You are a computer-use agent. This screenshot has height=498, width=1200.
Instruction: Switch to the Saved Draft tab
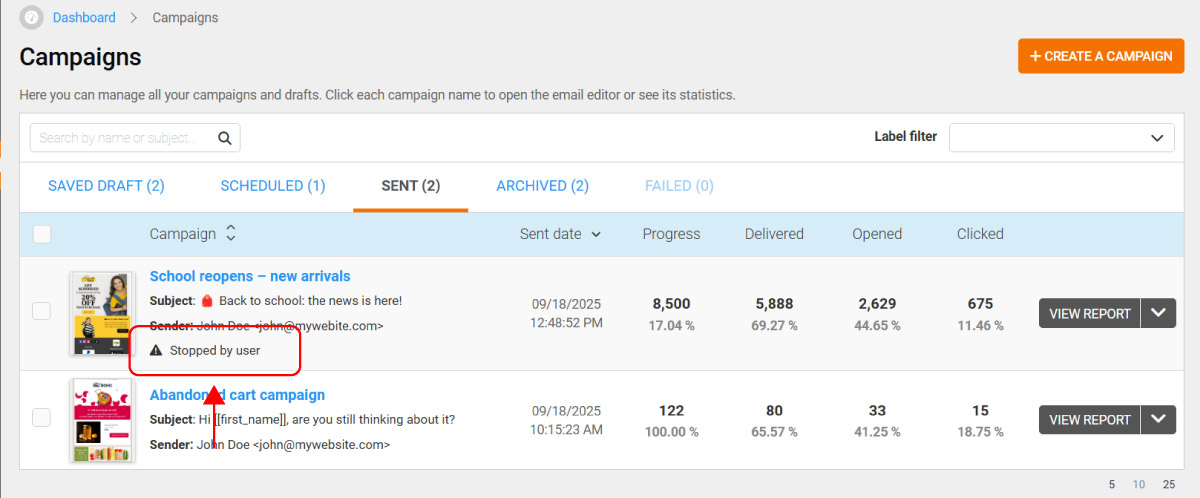pyautogui.click(x=106, y=186)
